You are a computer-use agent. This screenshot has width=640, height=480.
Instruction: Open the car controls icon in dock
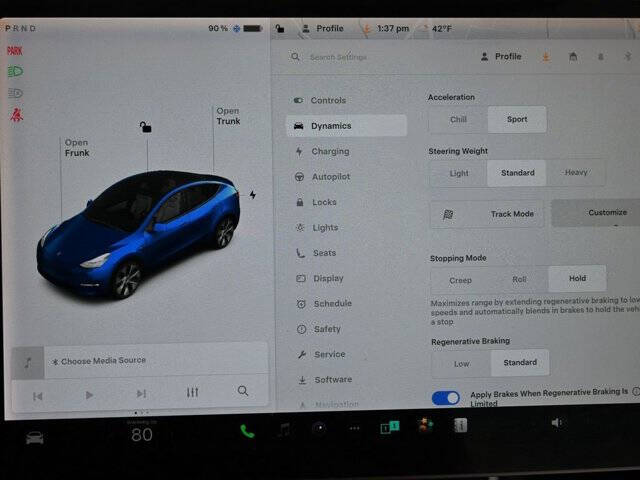pos(35,438)
